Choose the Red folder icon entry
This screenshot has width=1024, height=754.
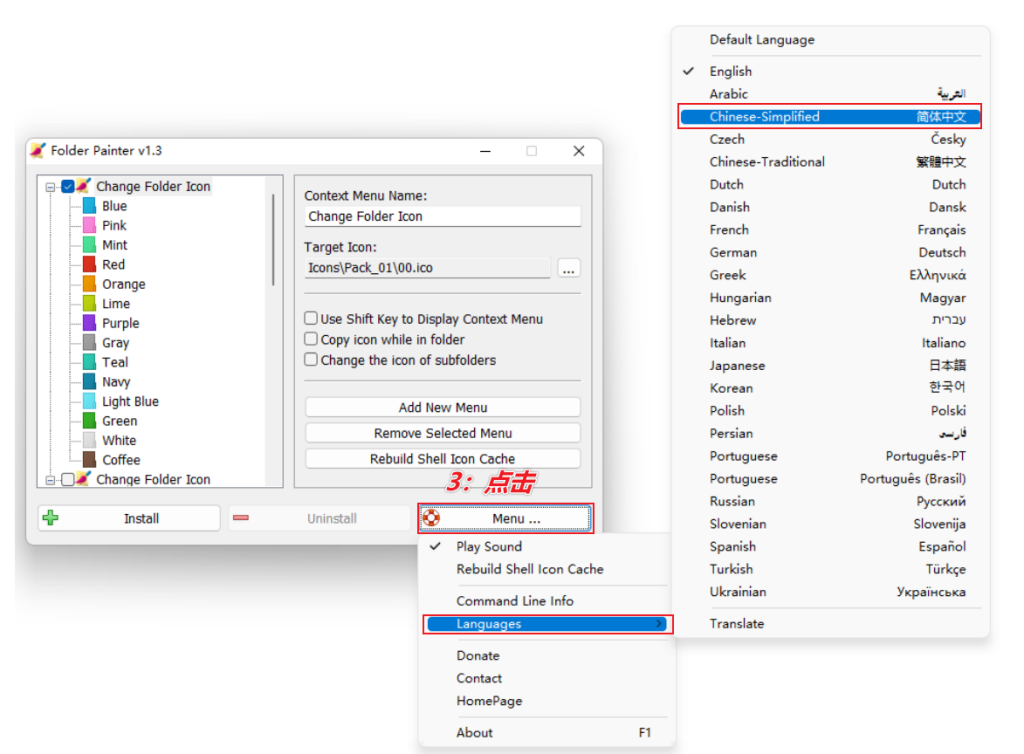[x=89, y=265]
